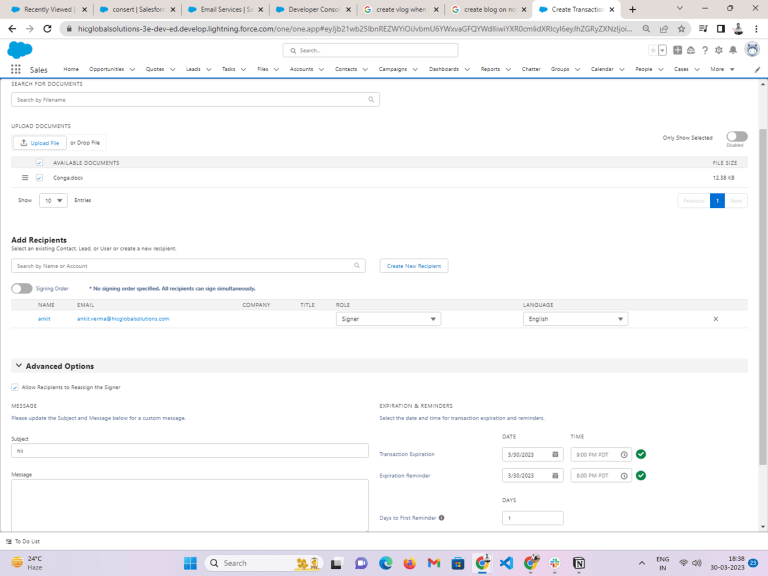Open the Transaction Expiration calendar picker
768x576 pixels.
[x=555, y=455]
